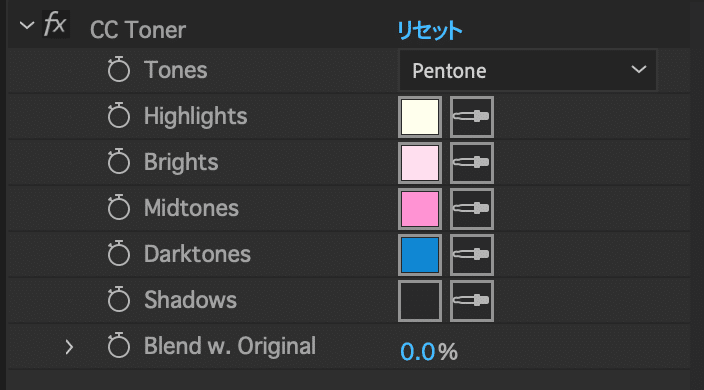The image size is (704, 390).
Task: Click the 0.0% blend value field
Action: [x=428, y=351]
